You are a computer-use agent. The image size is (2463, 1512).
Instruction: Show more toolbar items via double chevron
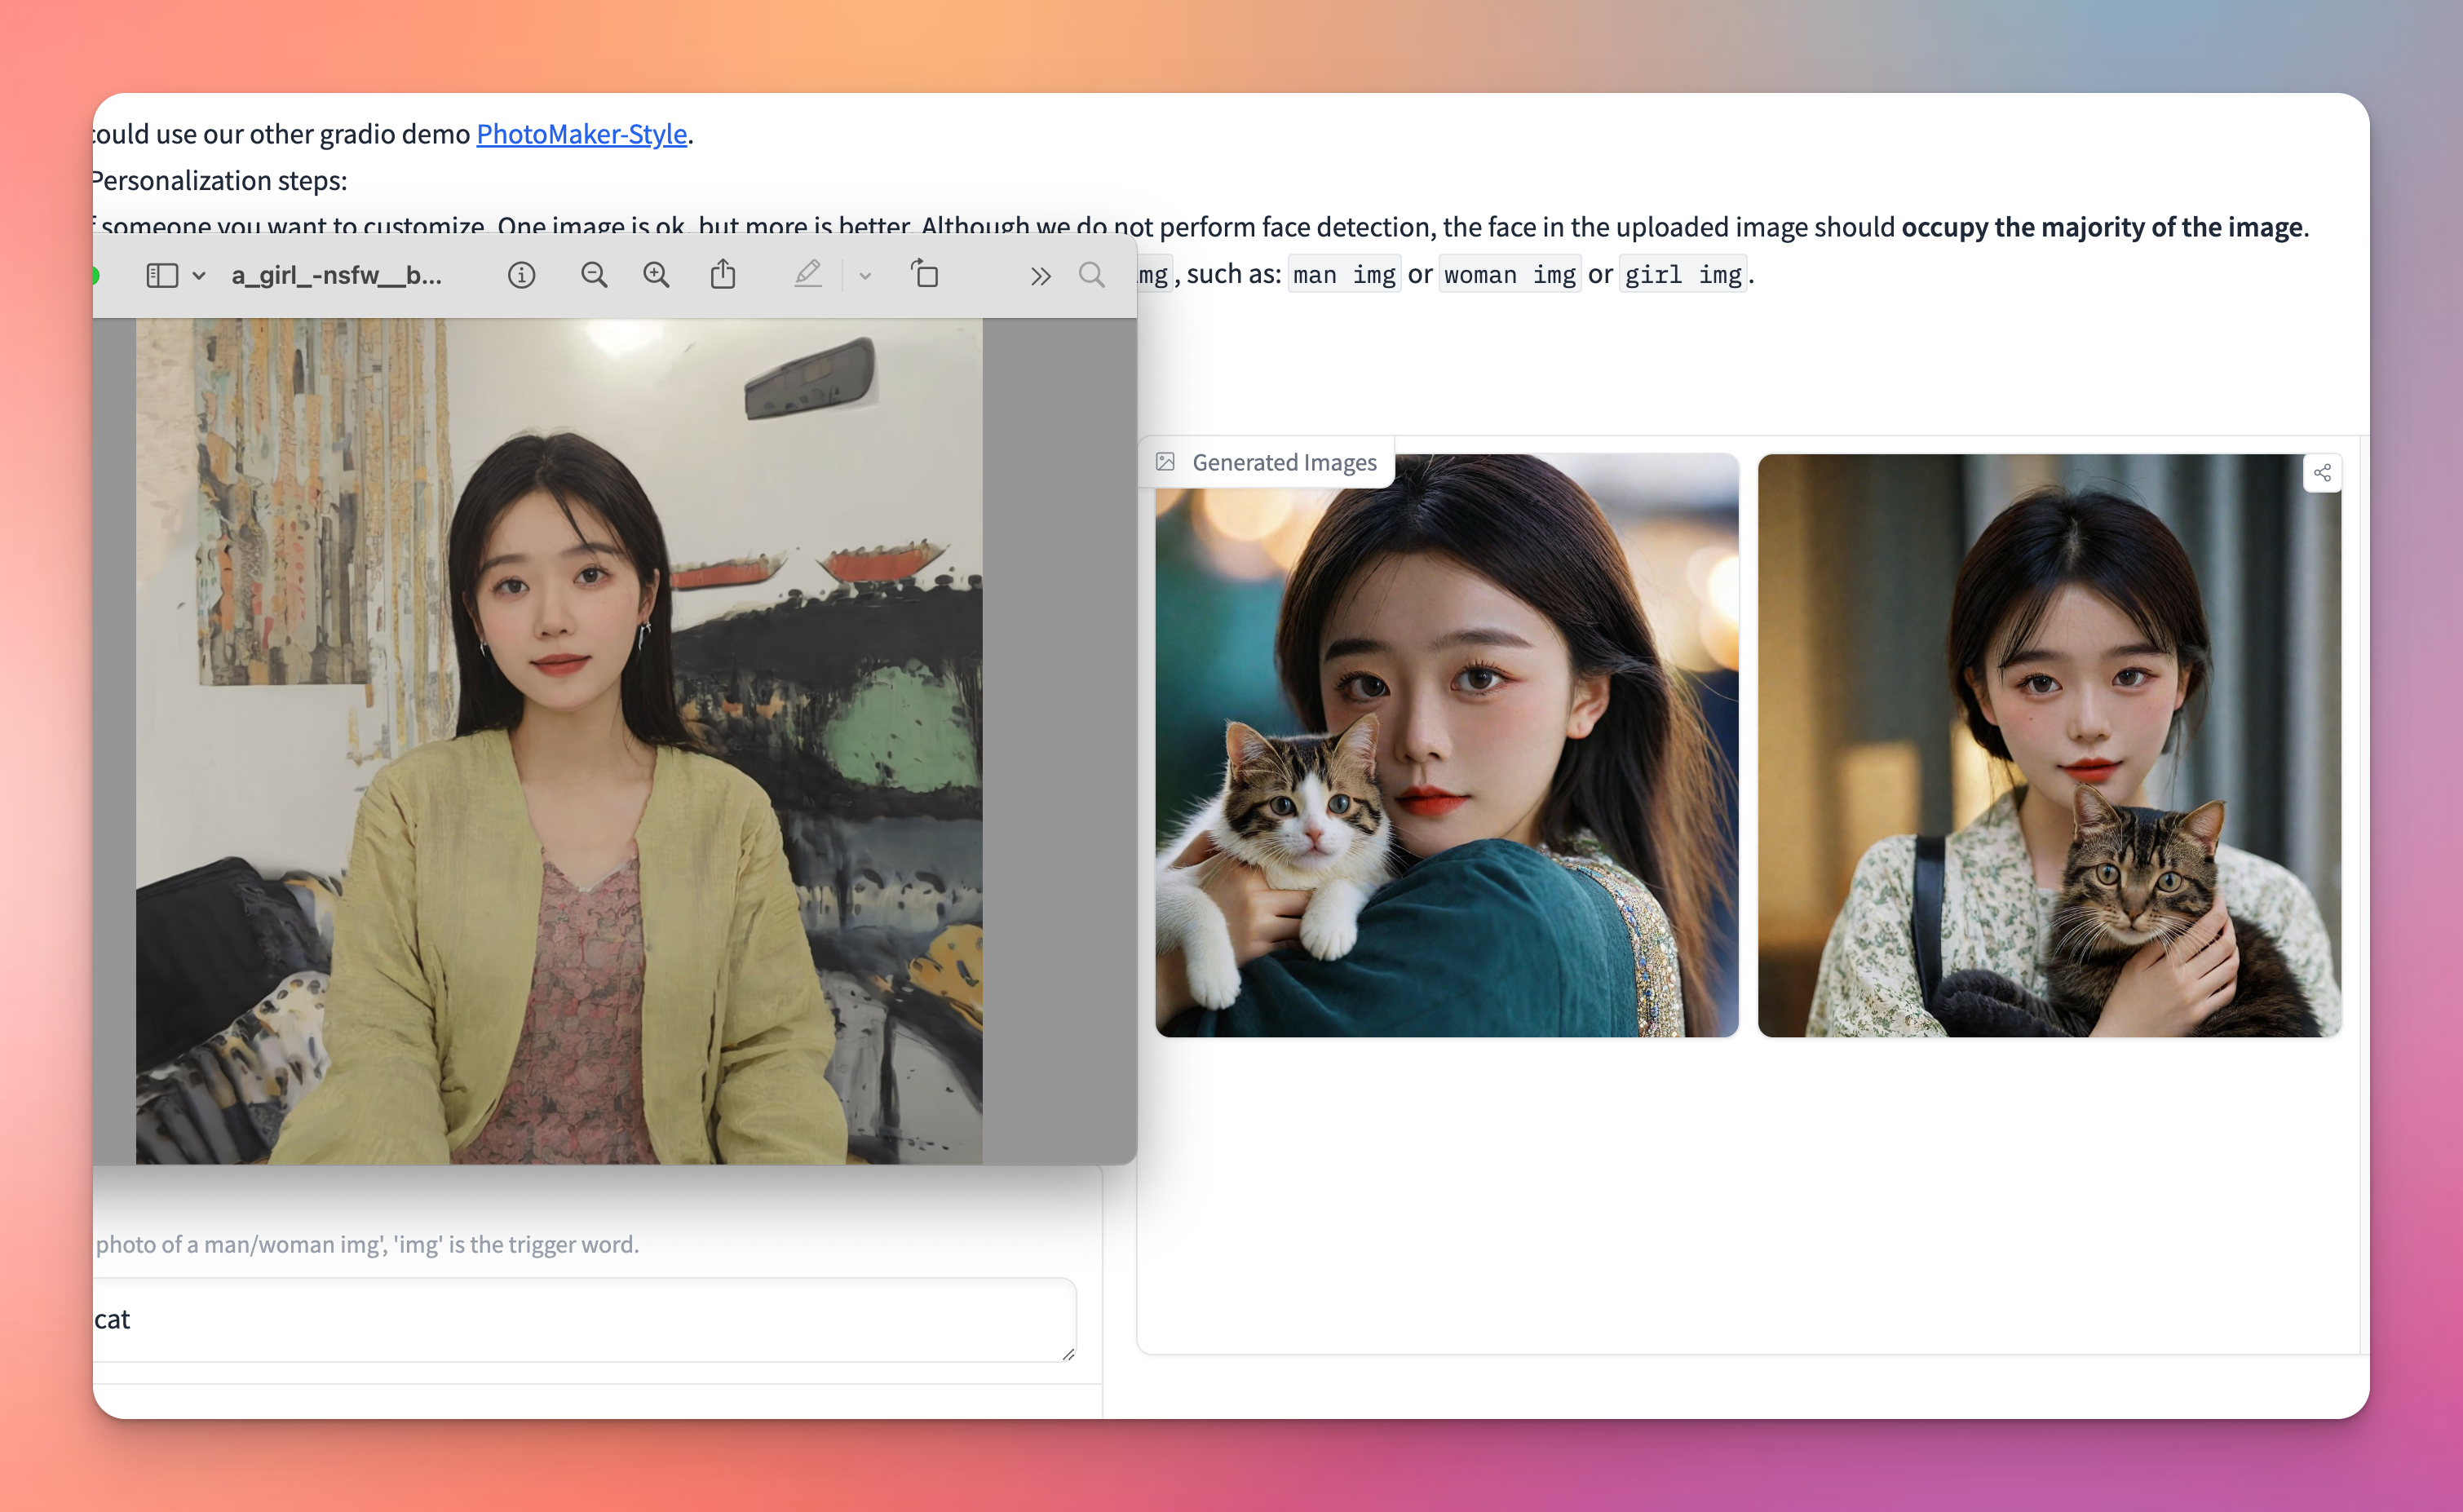[x=1041, y=276]
